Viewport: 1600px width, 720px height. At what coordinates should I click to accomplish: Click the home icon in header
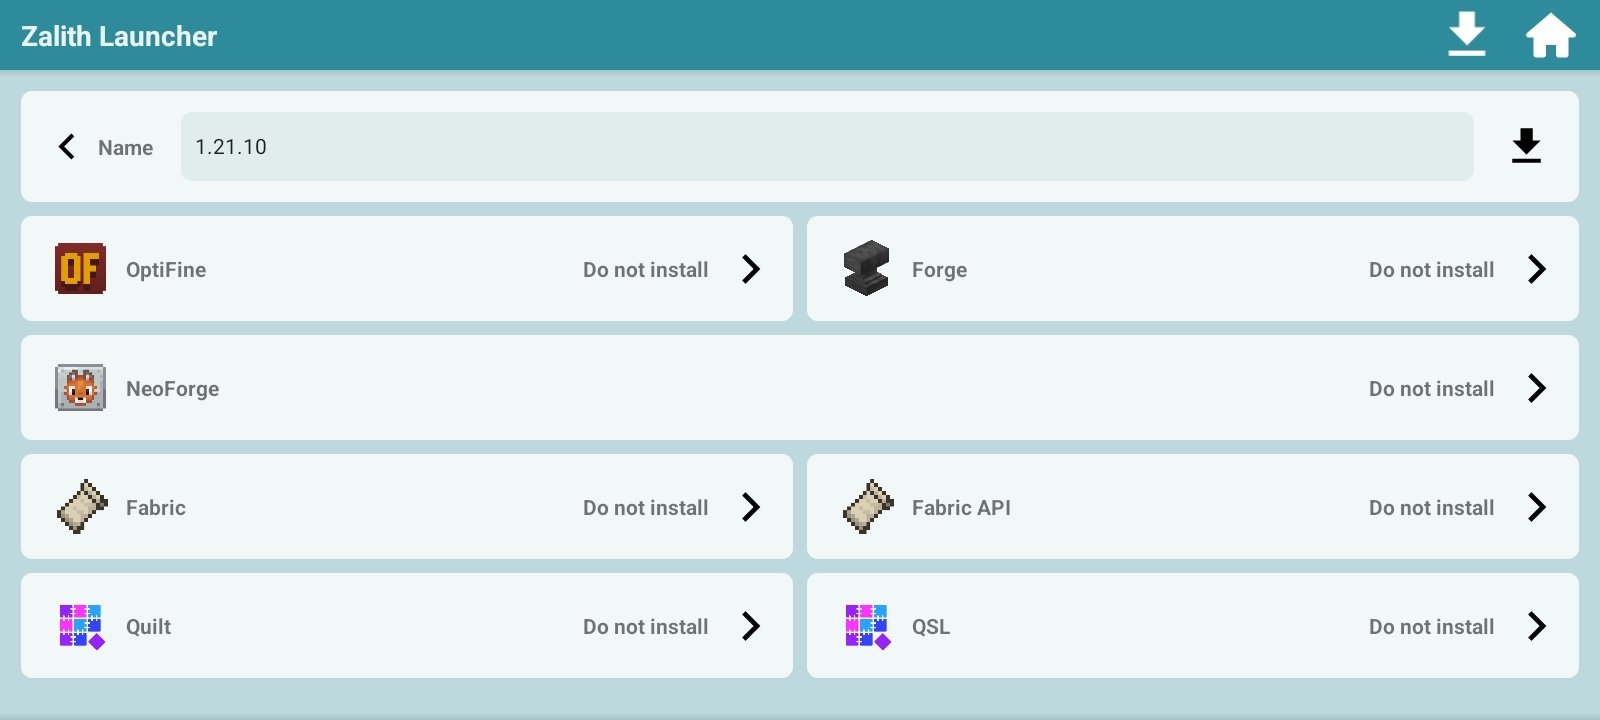point(1550,36)
